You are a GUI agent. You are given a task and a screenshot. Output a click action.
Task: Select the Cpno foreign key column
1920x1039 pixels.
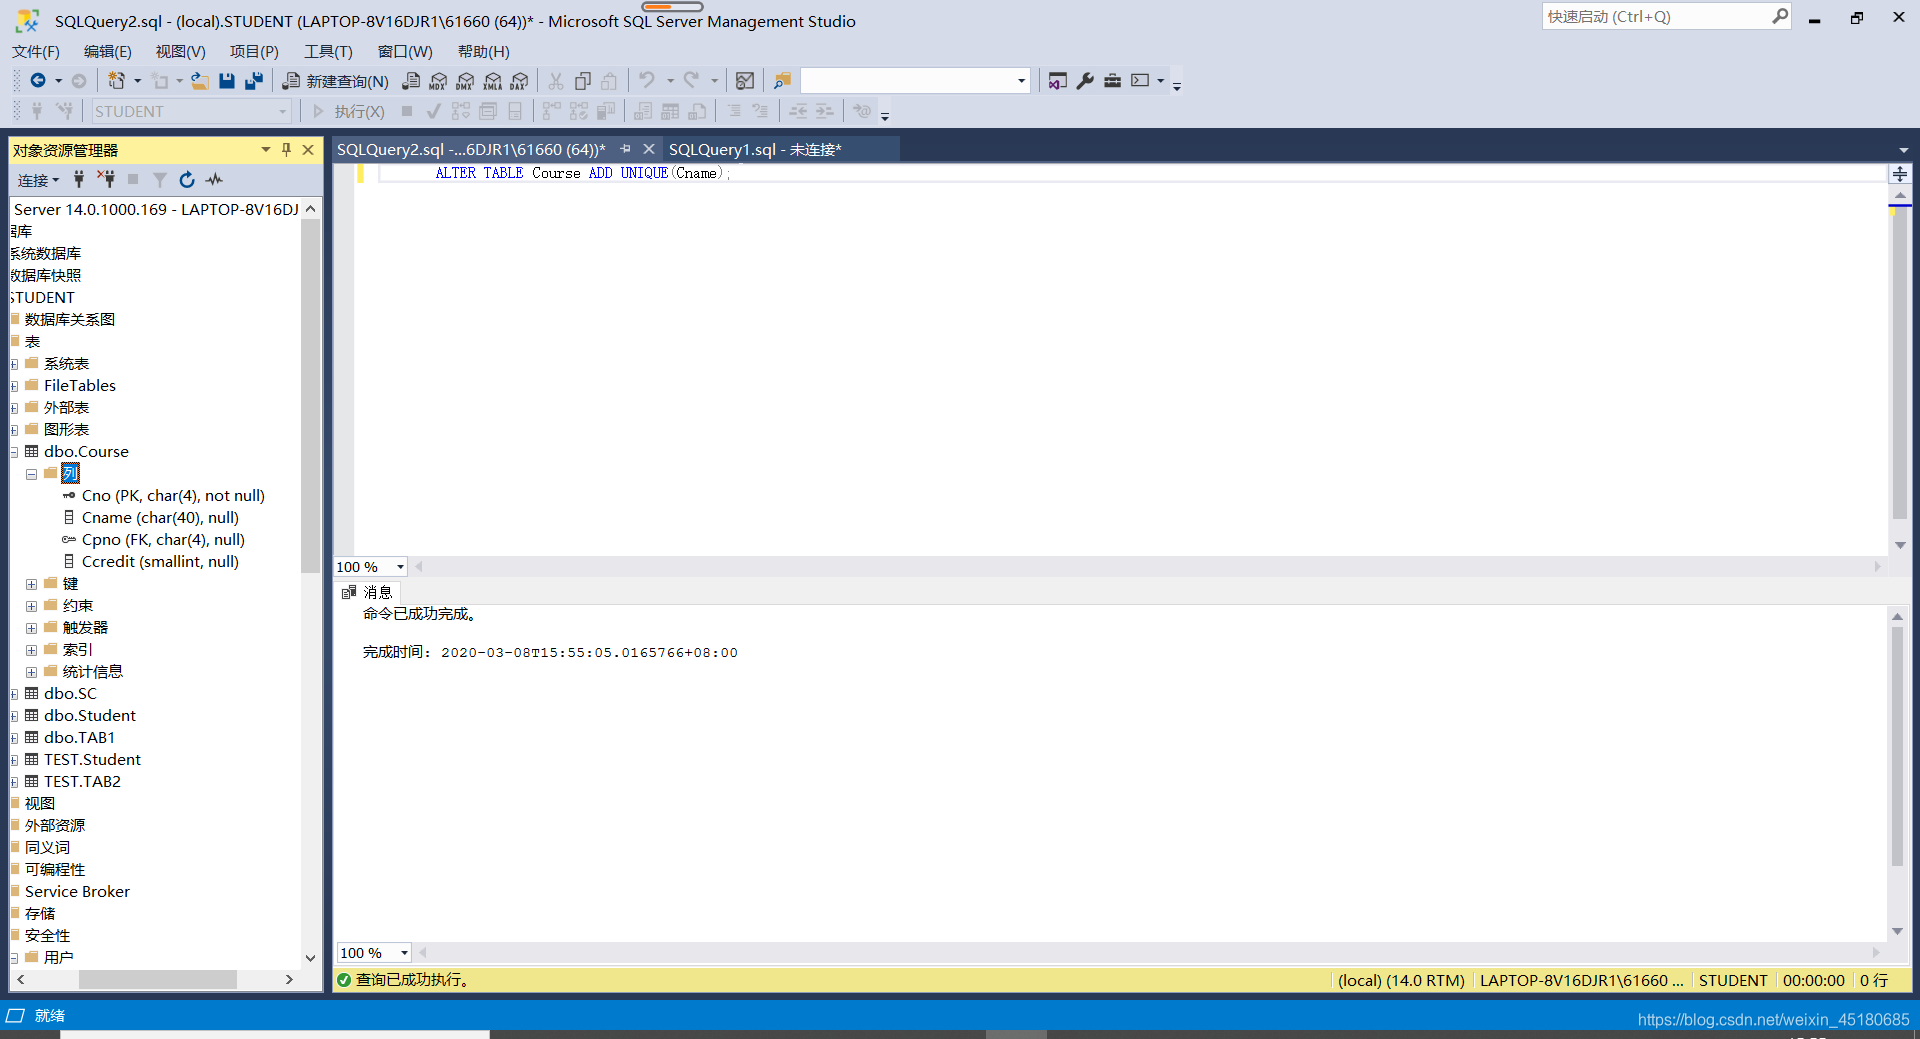coord(163,540)
